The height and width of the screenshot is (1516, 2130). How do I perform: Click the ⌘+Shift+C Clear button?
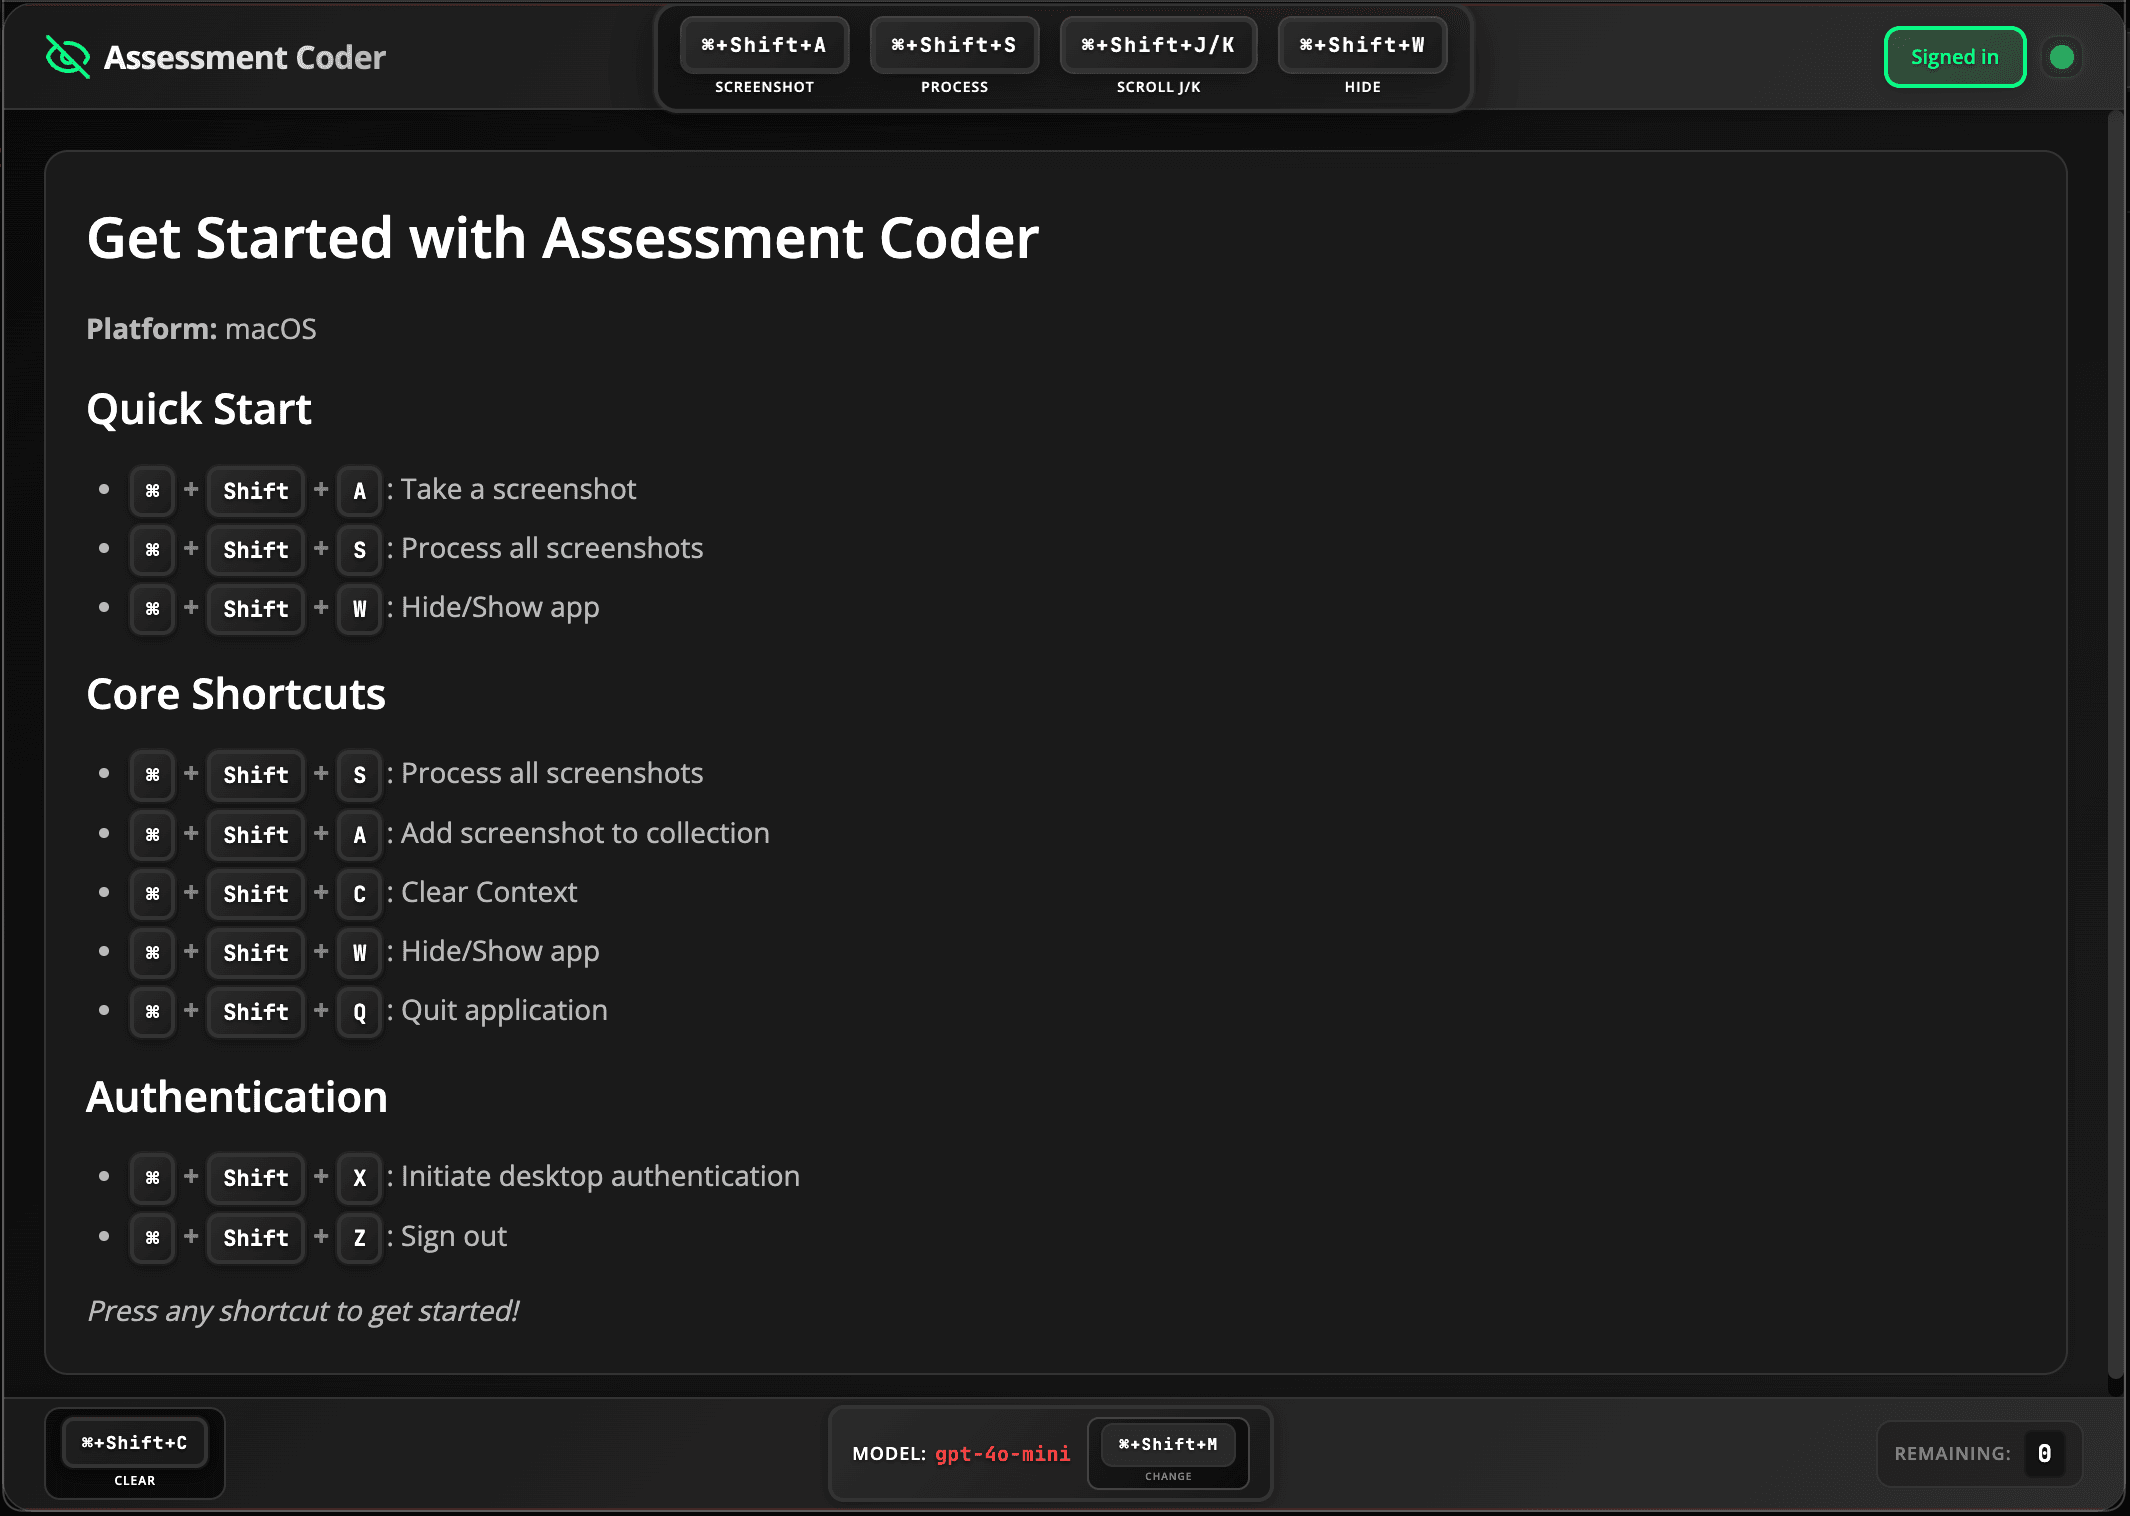tap(135, 1443)
